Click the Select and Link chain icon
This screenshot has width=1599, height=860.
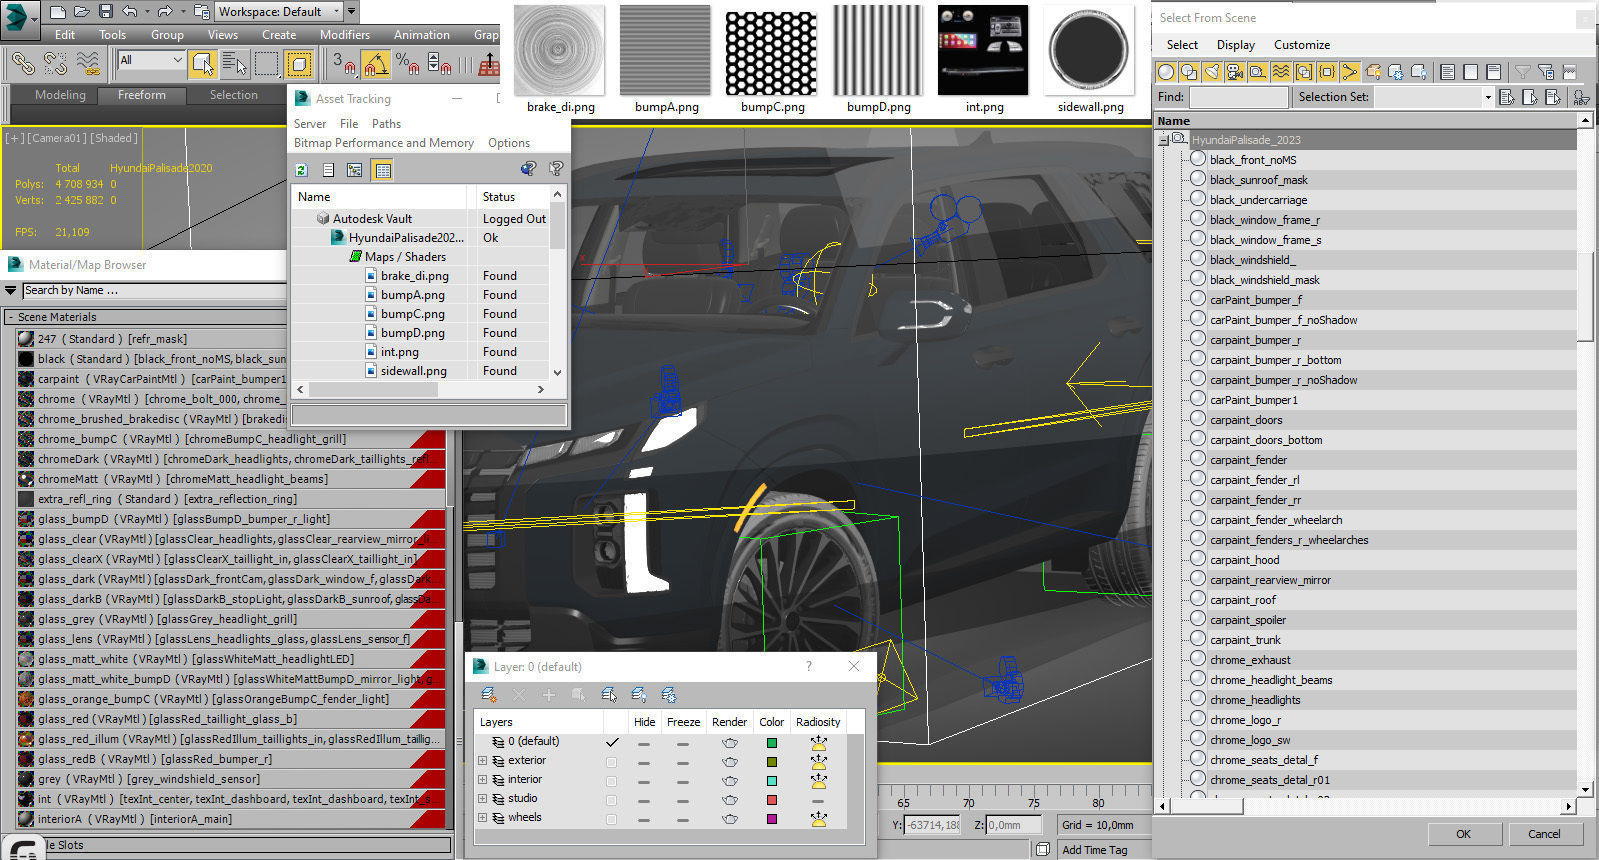coord(22,64)
